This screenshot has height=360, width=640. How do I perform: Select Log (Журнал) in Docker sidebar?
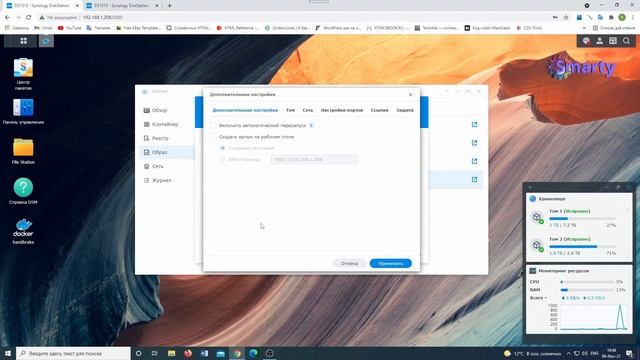(x=167, y=180)
